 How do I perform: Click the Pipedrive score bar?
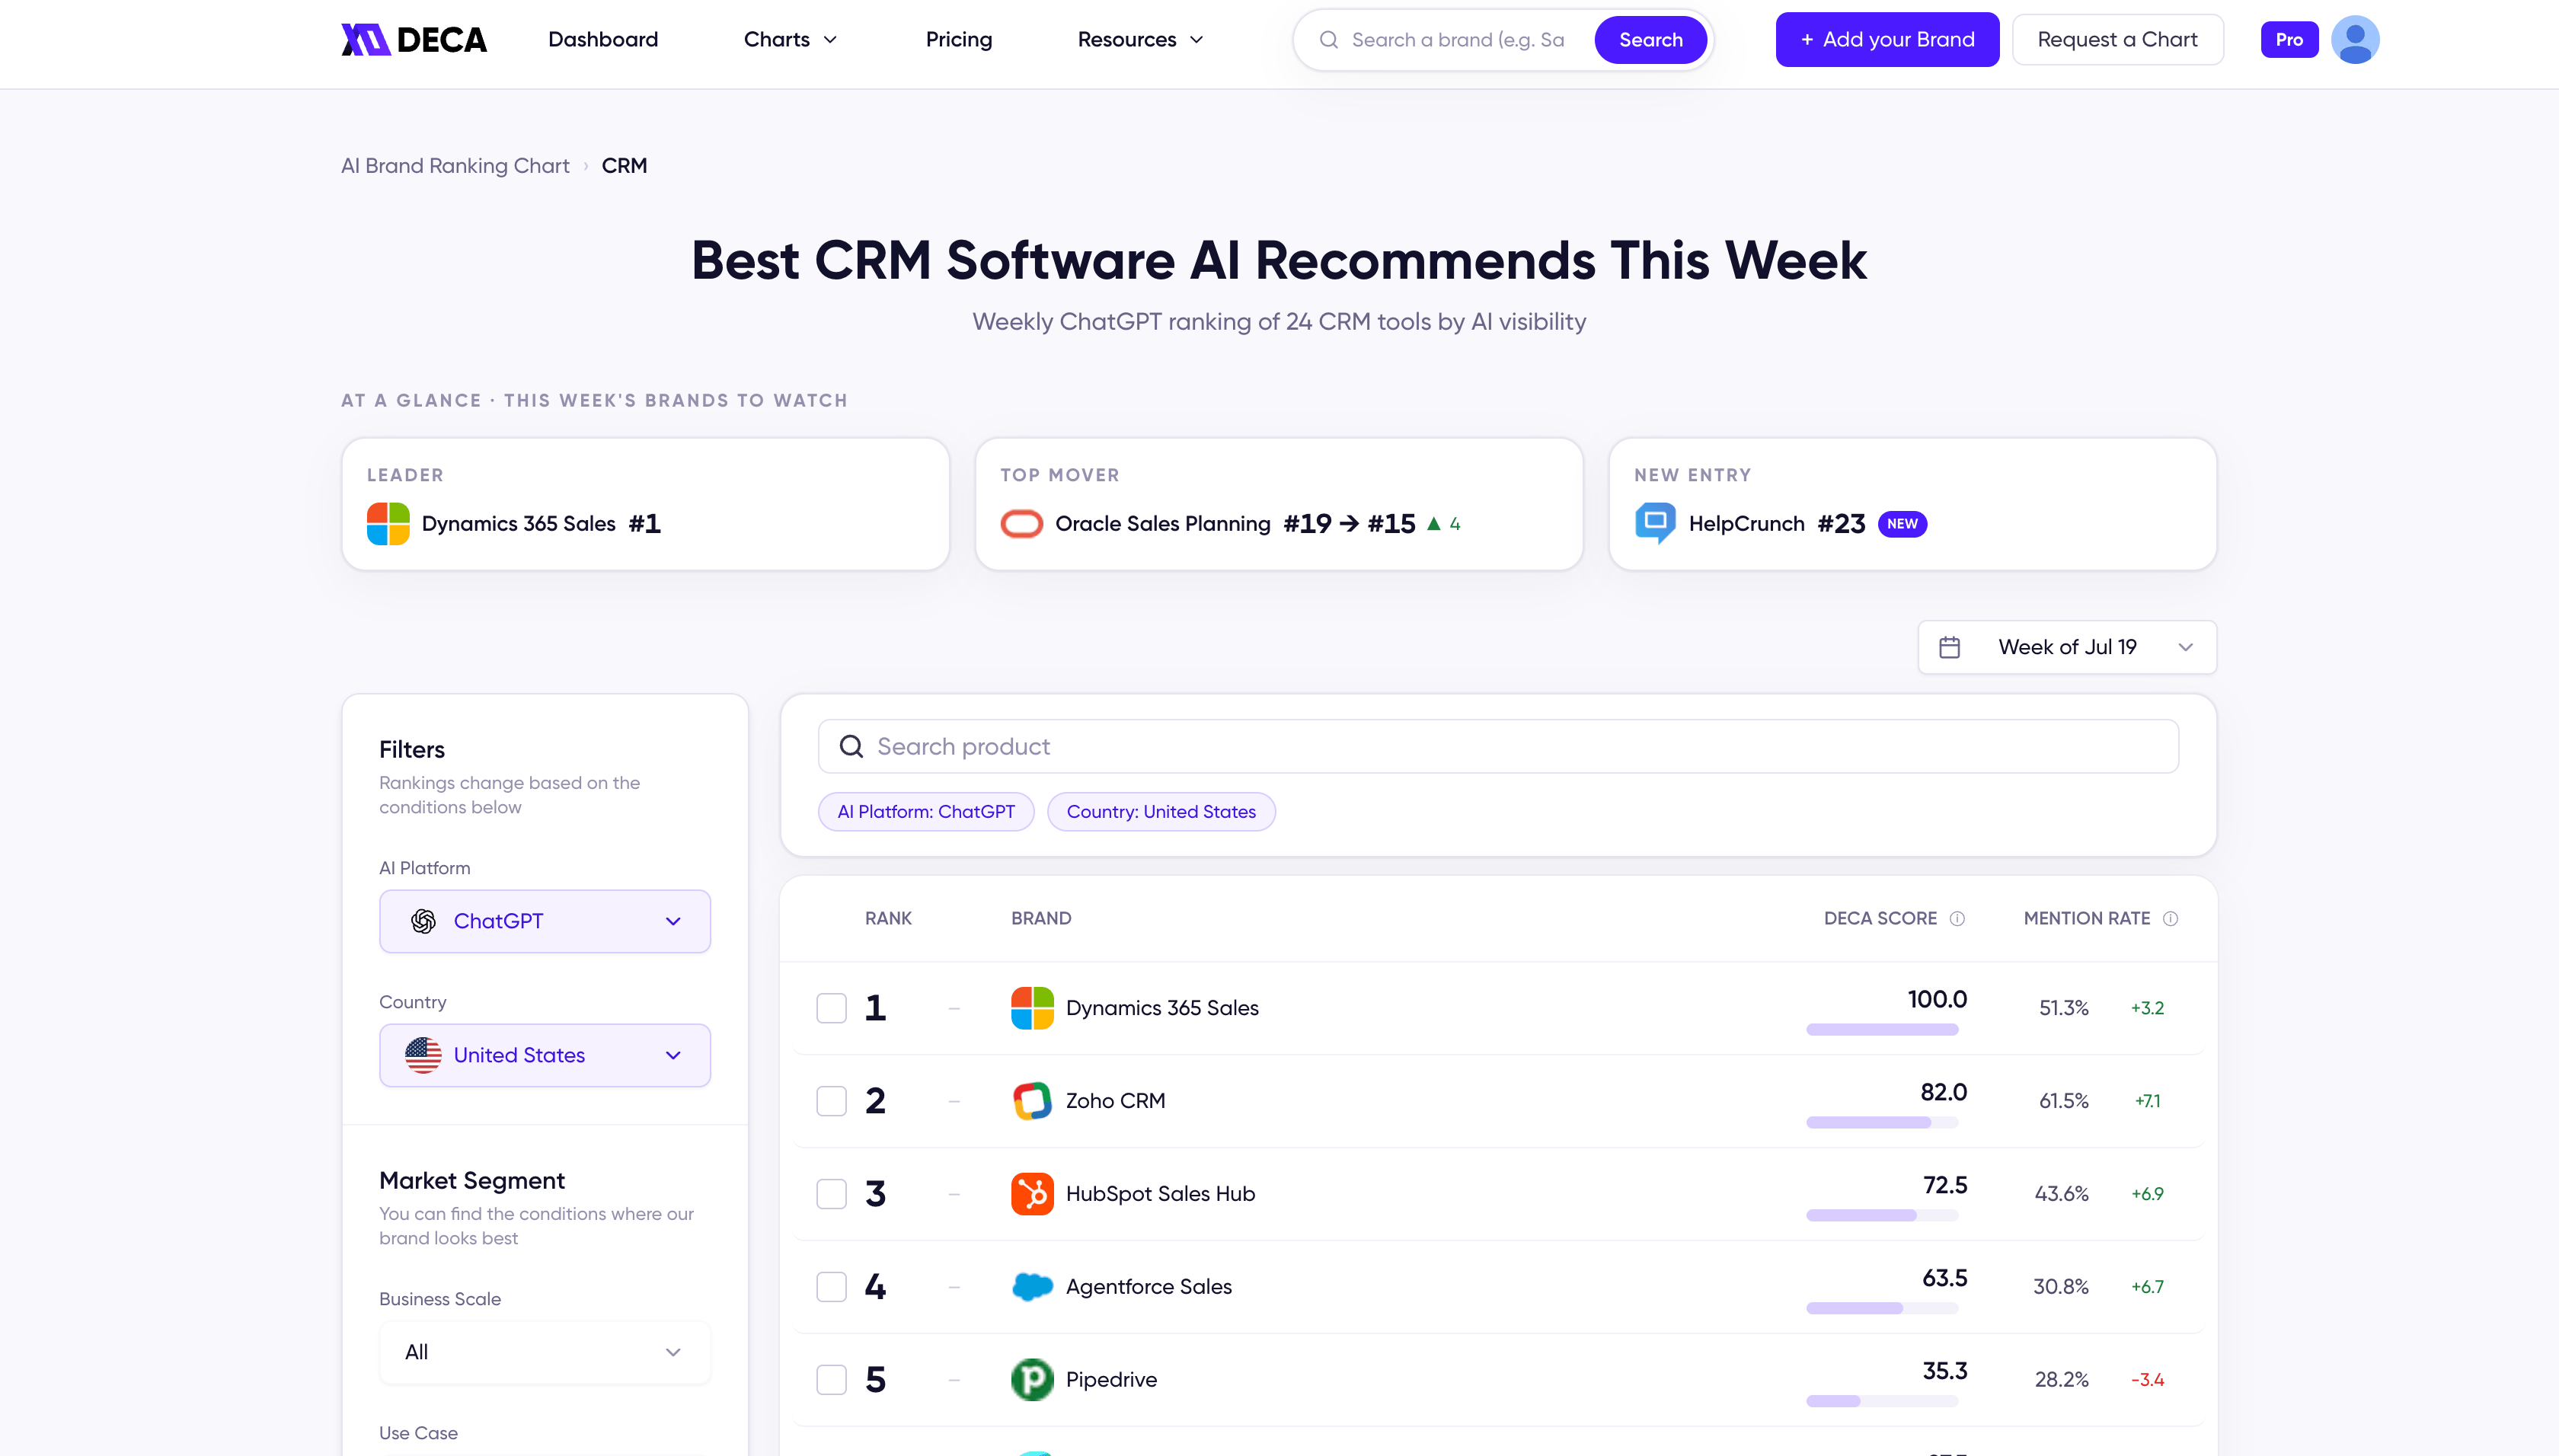[x=1881, y=1402]
